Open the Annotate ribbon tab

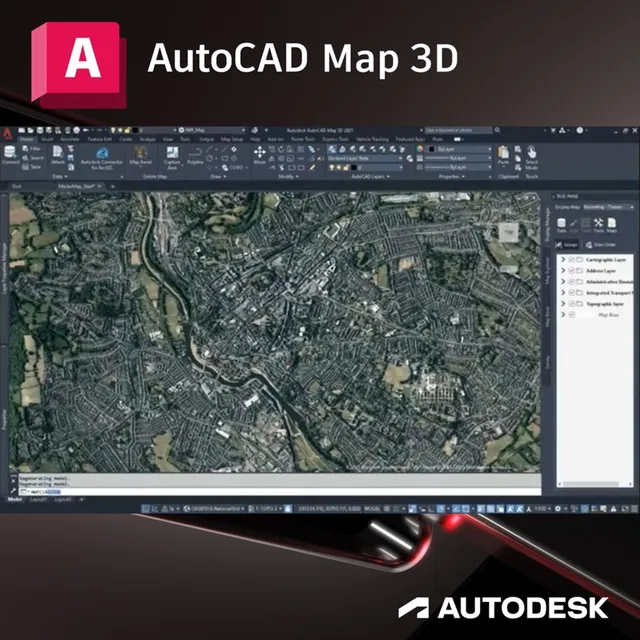pyautogui.click(x=70, y=140)
